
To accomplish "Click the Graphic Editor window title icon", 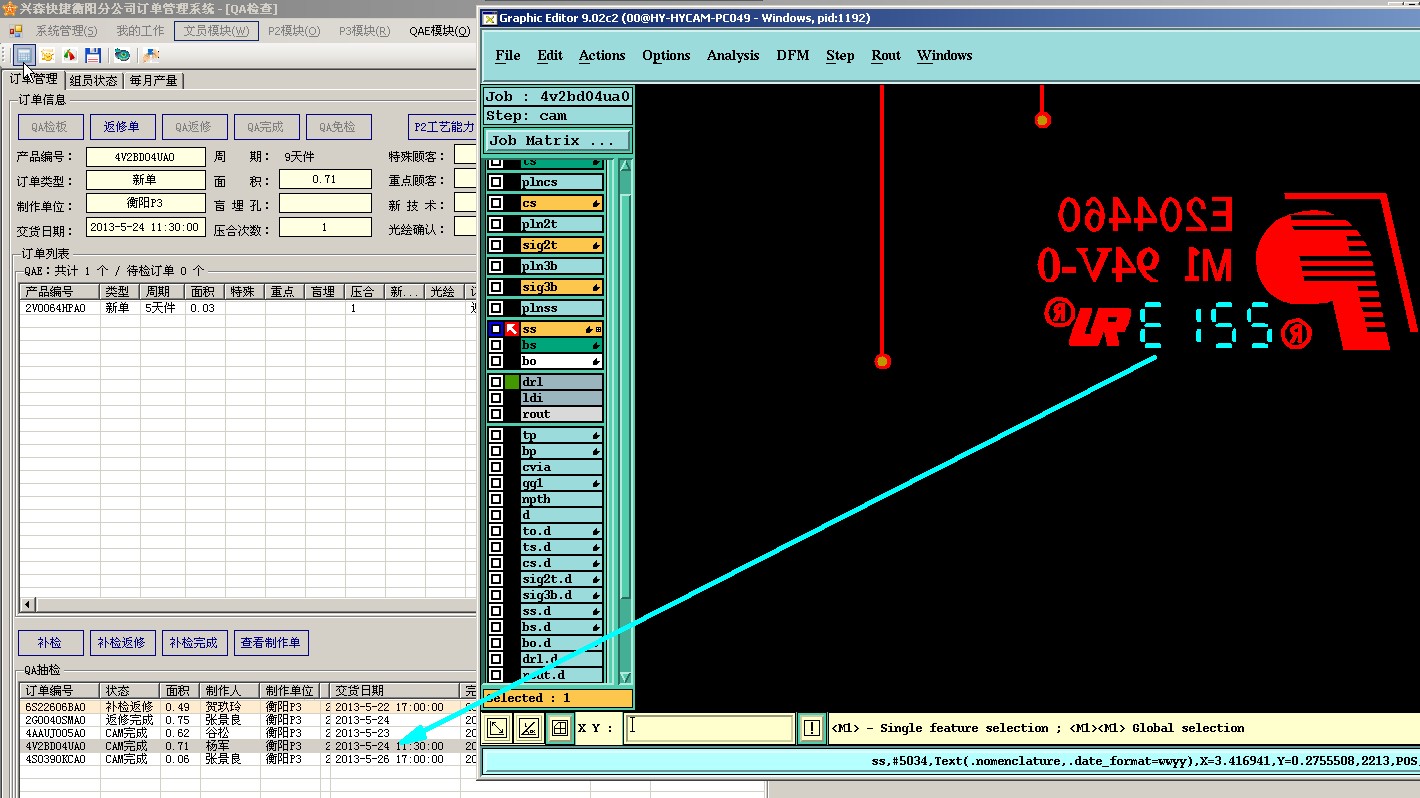I will (489, 17).
